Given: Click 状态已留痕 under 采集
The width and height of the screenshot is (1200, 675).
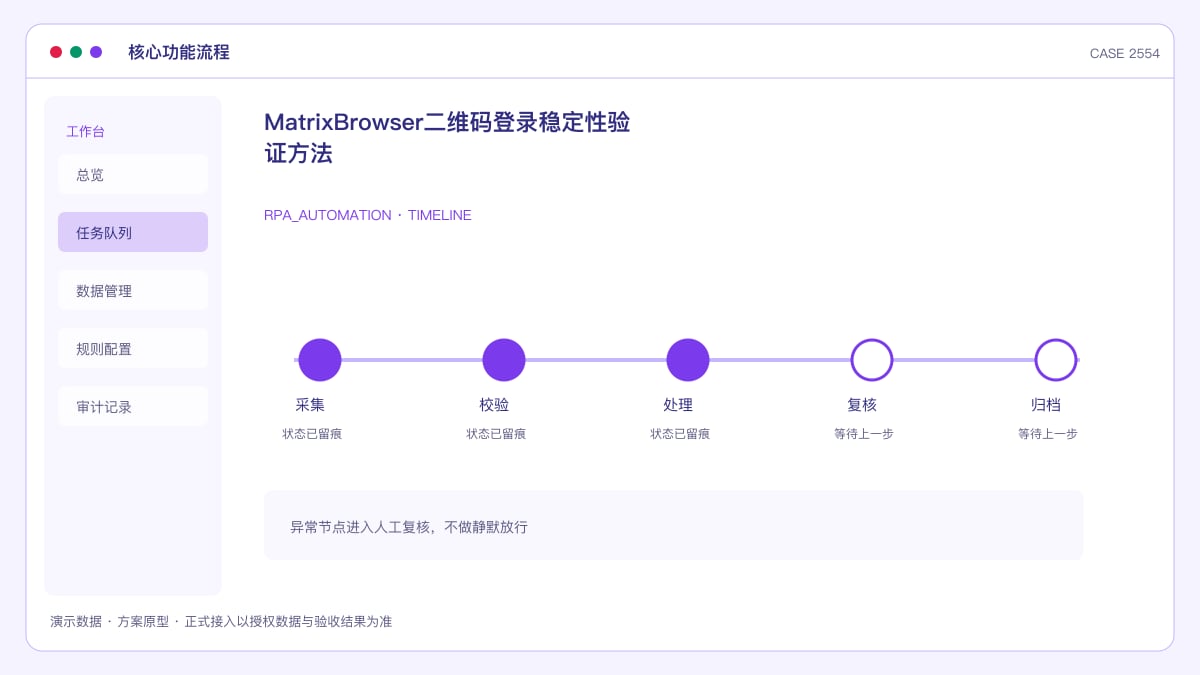Looking at the screenshot, I should point(312,434).
